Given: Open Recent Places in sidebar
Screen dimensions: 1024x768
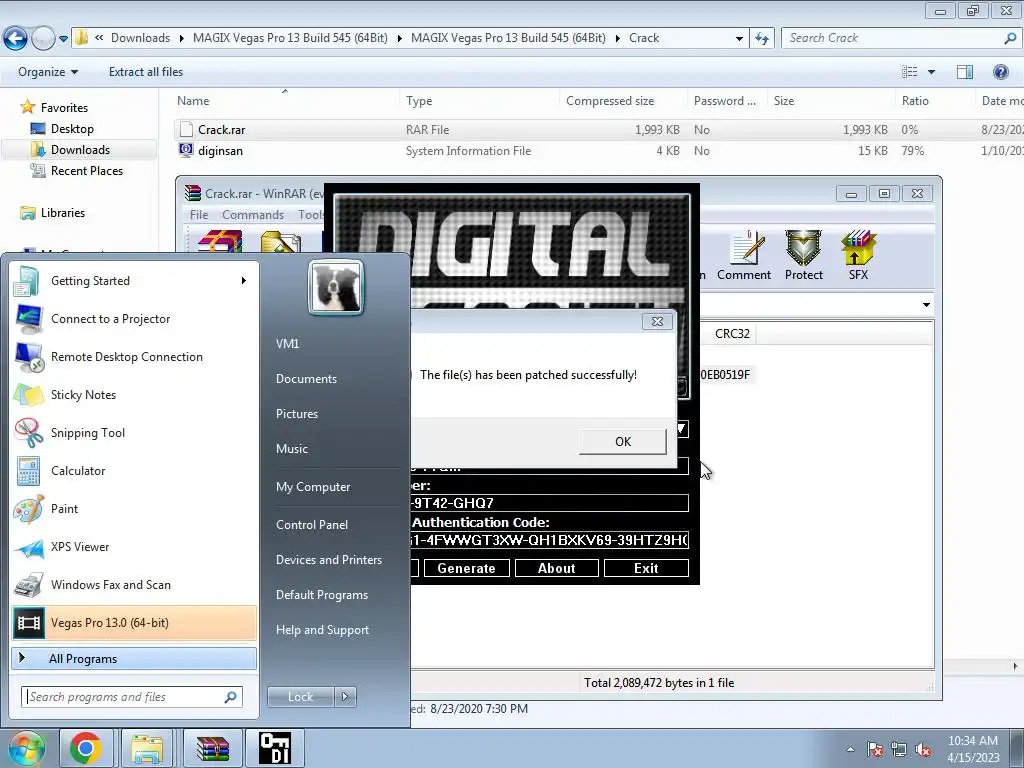Looking at the screenshot, I should [x=87, y=170].
